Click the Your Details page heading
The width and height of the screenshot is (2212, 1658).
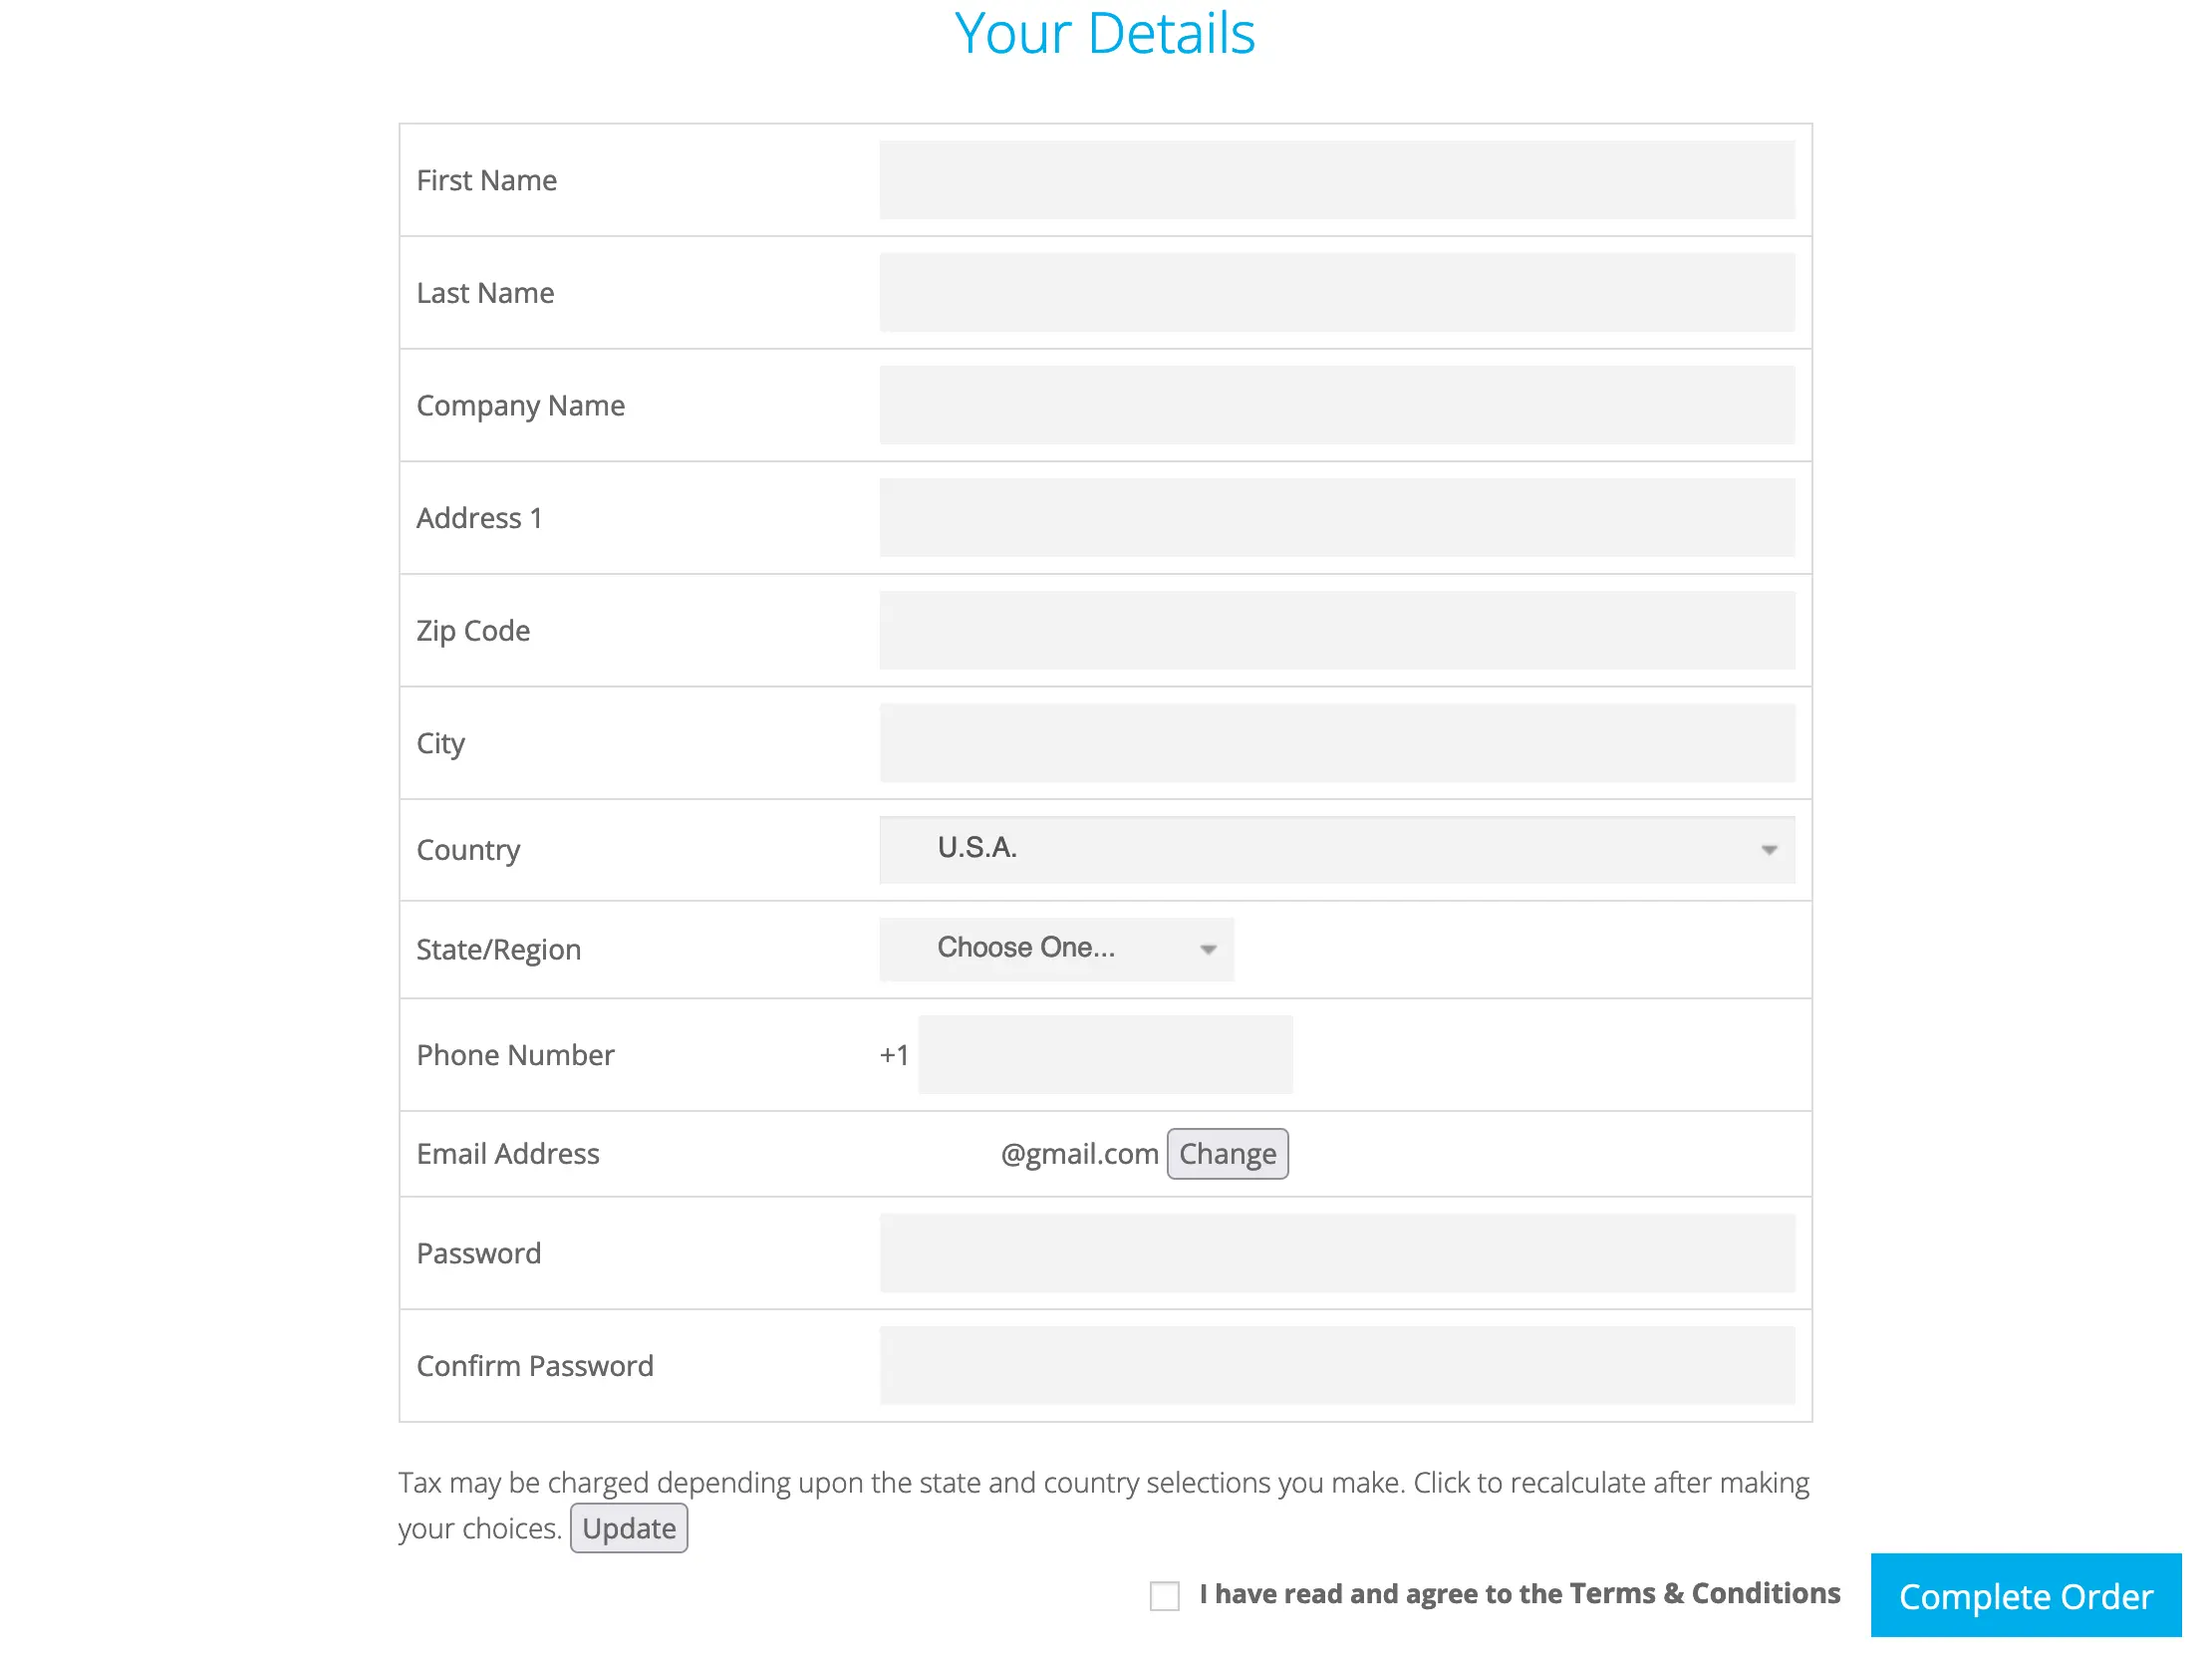click(1104, 33)
